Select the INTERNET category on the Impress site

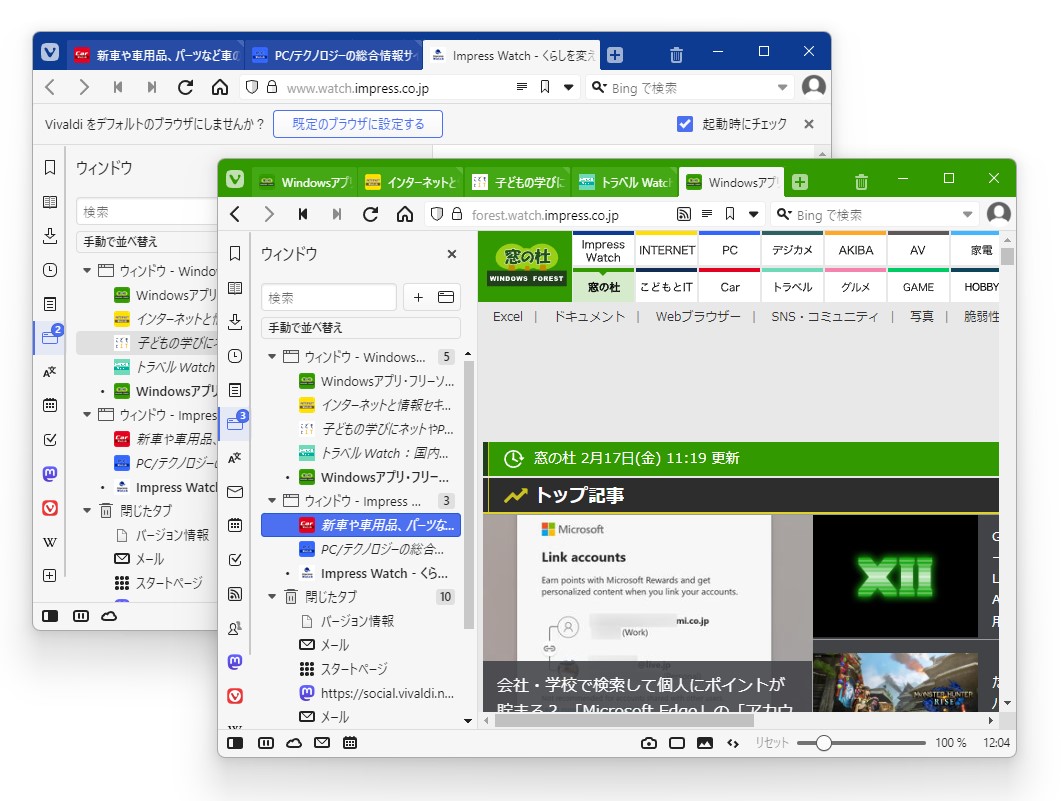click(666, 249)
